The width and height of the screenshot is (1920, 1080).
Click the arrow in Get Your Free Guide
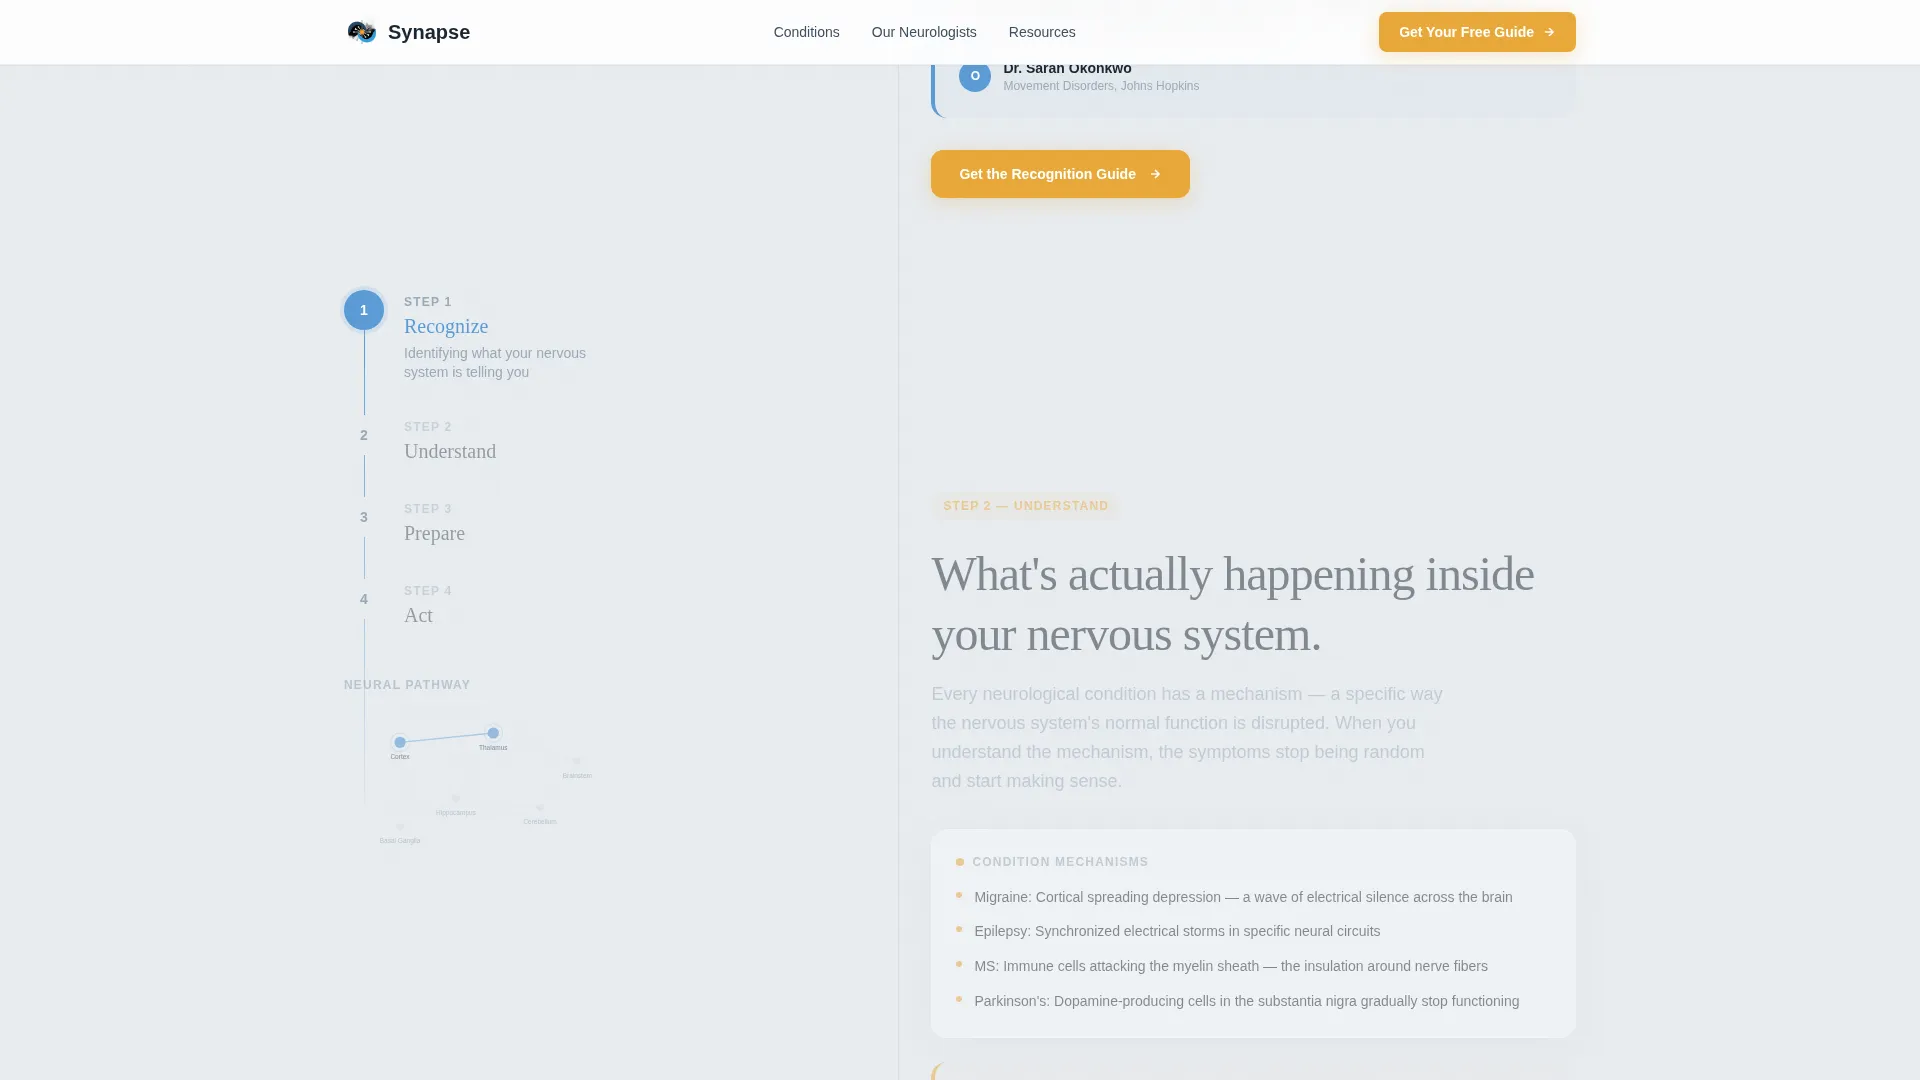1549,32
